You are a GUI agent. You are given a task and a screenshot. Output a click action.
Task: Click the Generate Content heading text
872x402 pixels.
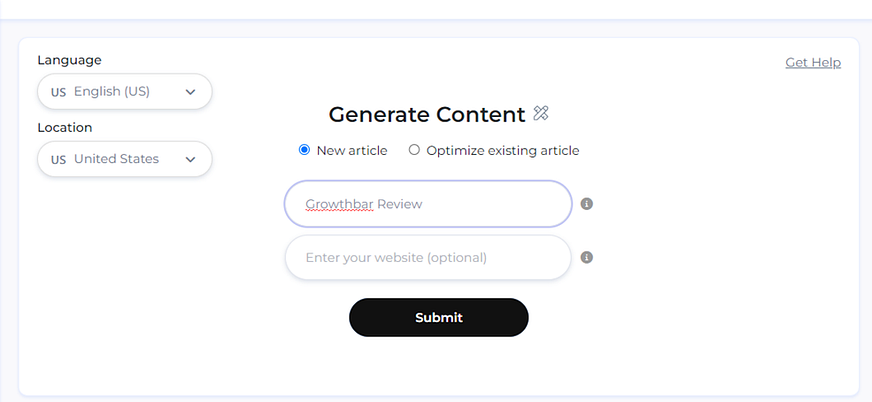tap(427, 115)
